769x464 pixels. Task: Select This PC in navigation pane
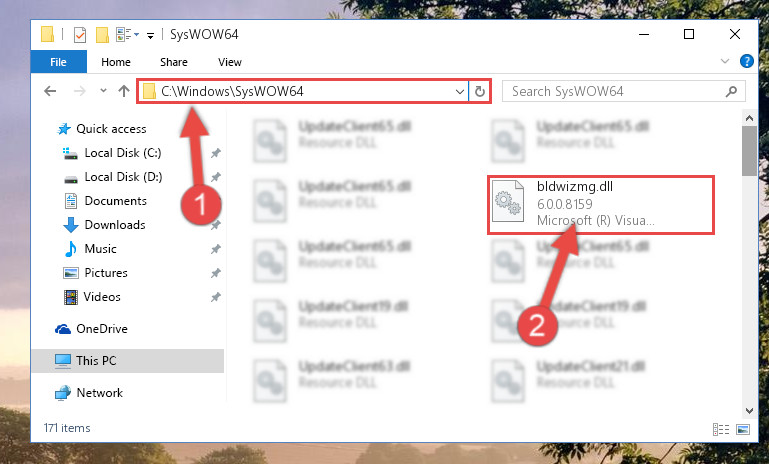click(x=128, y=361)
